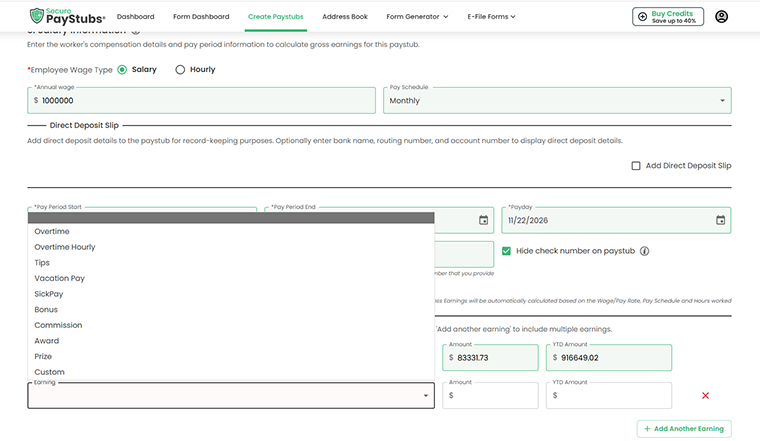Toggle the Earning dropdown arrow
Viewport: 760px width, 441px height.
click(426, 395)
